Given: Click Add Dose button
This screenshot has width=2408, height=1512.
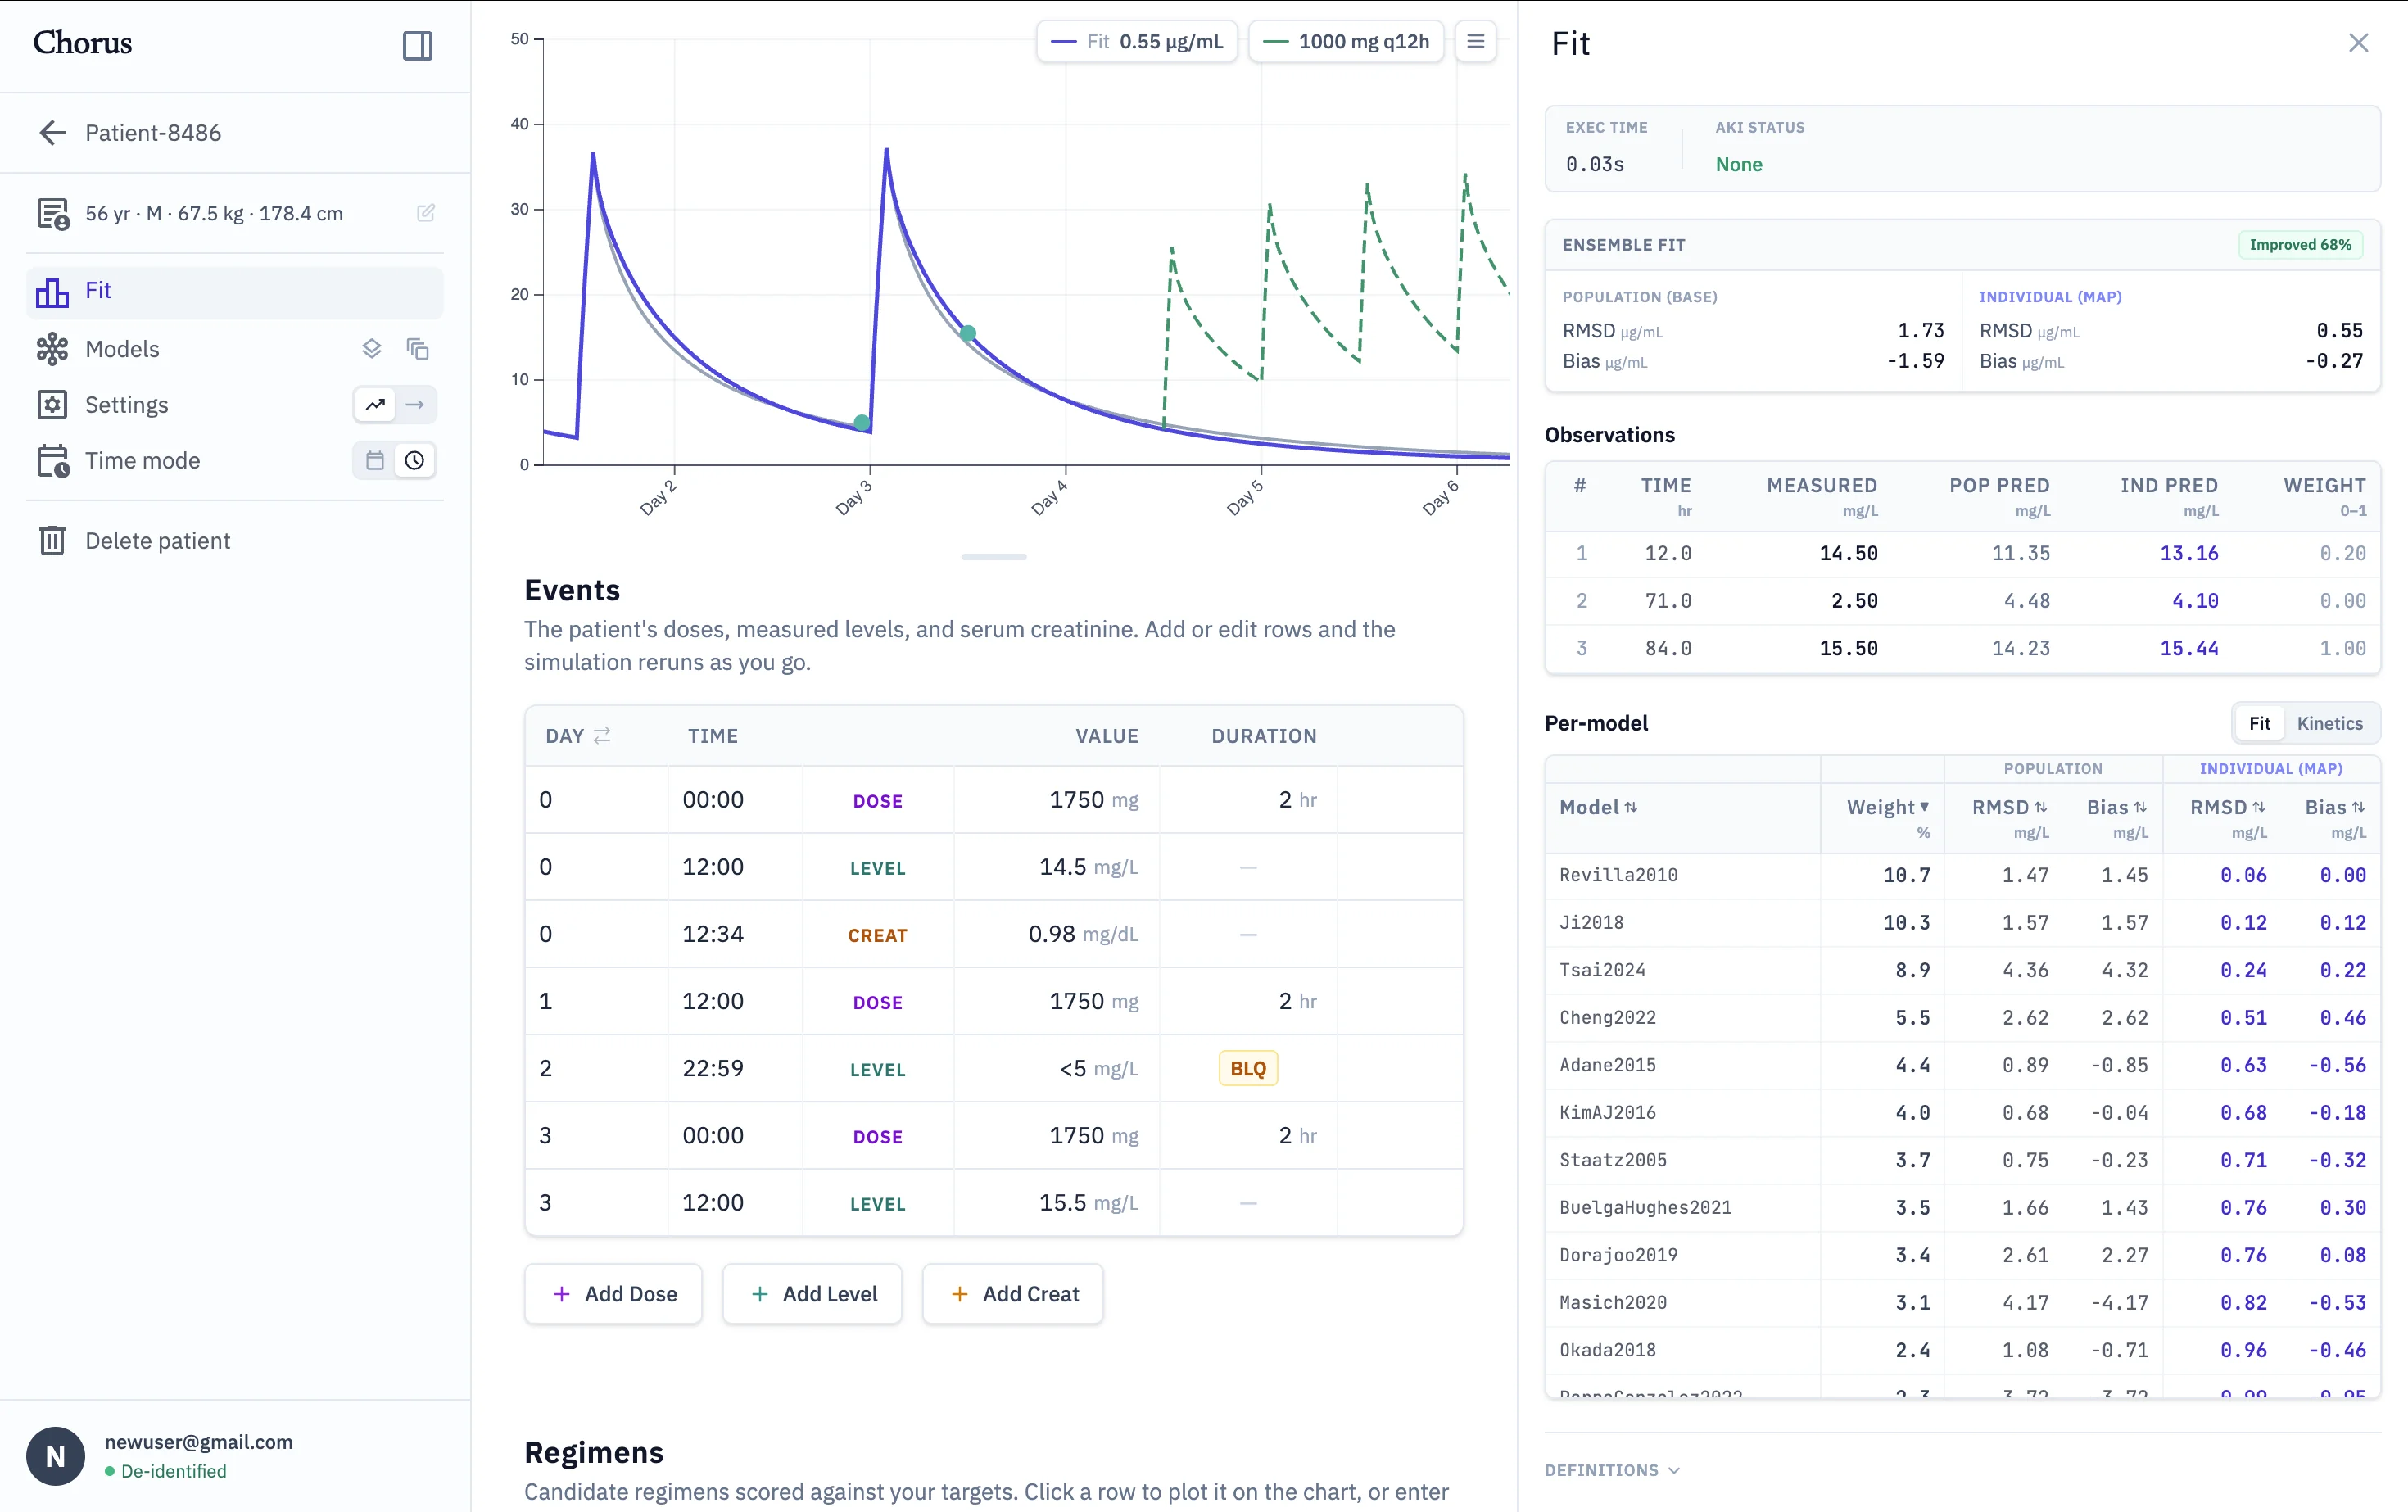Looking at the screenshot, I should [x=614, y=1294].
